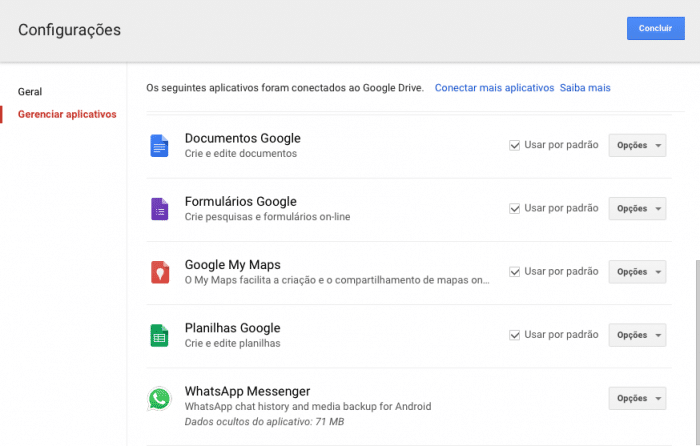Click the Google My Maps red pin icon
Image resolution: width=700 pixels, height=446 pixels.
(160, 272)
